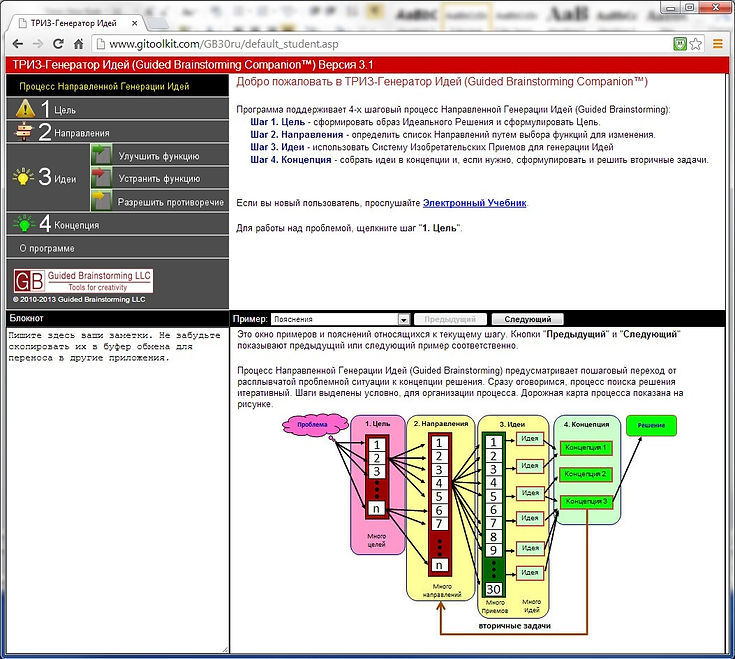Click the copyright 2010-2013 Guided Brainstorming text
Screen dimensions: 735x659
pos(79,300)
